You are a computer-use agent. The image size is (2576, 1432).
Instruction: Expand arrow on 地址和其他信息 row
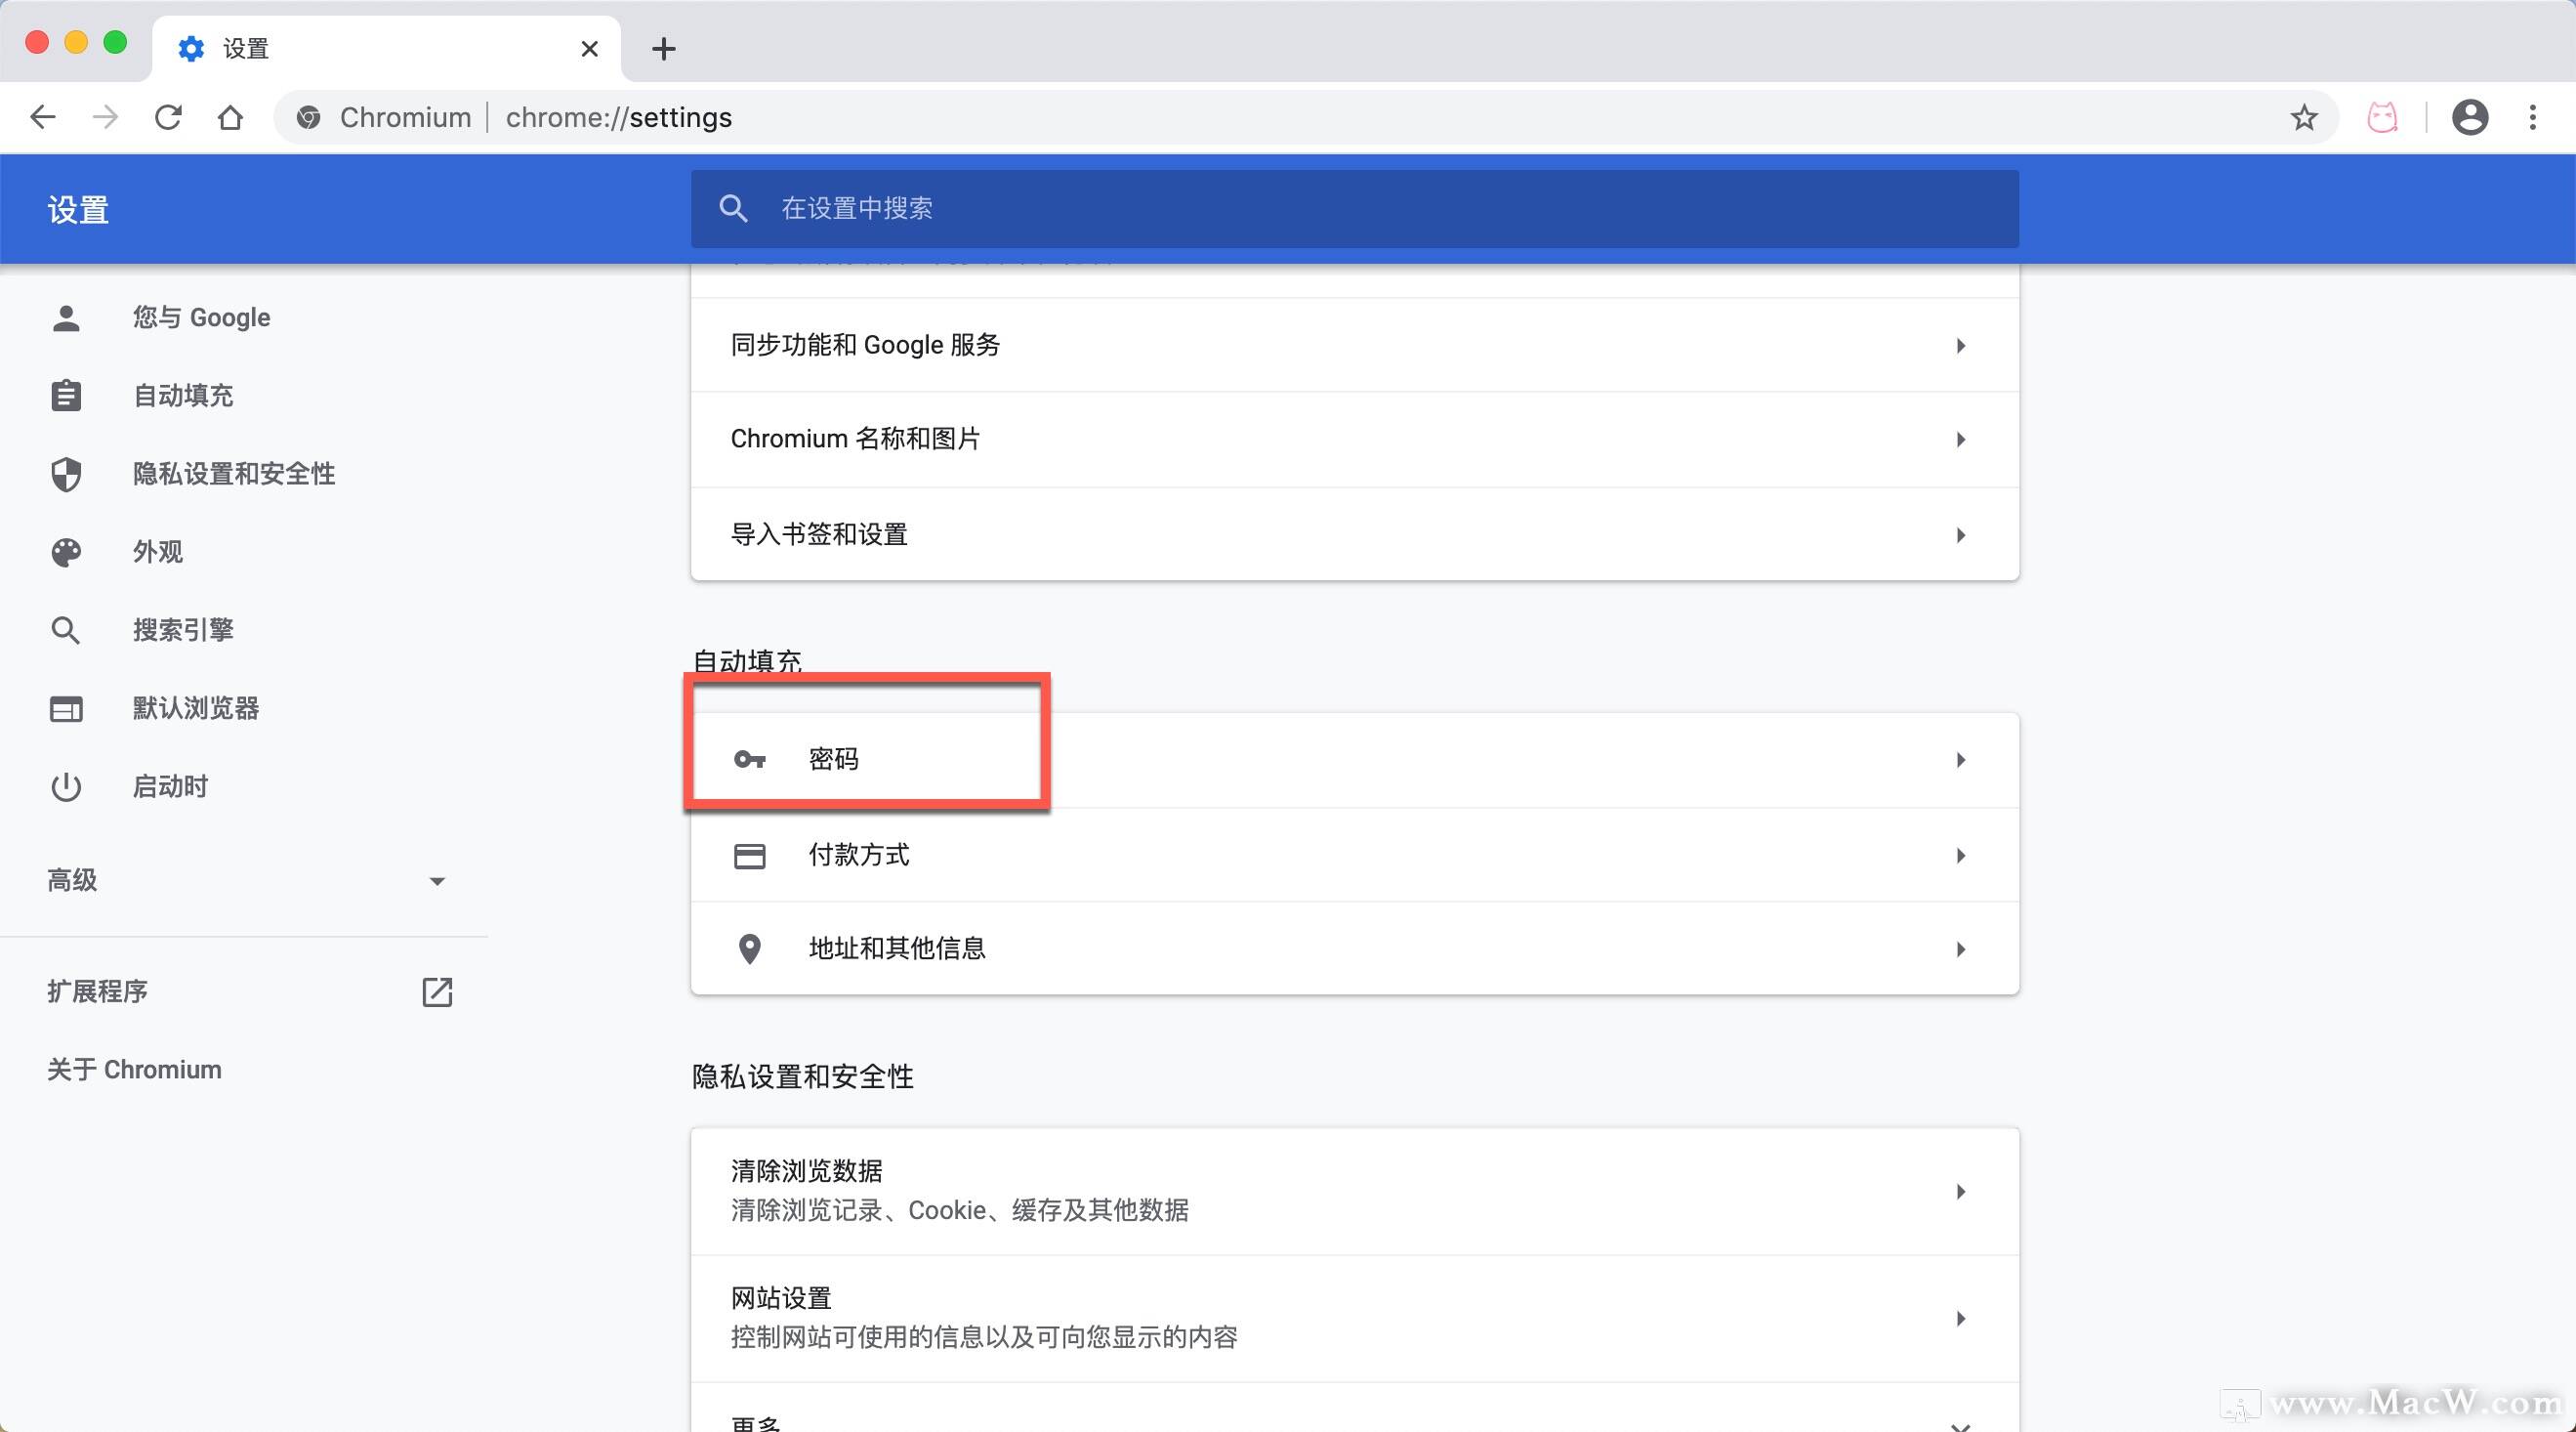(x=1960, y=949)
